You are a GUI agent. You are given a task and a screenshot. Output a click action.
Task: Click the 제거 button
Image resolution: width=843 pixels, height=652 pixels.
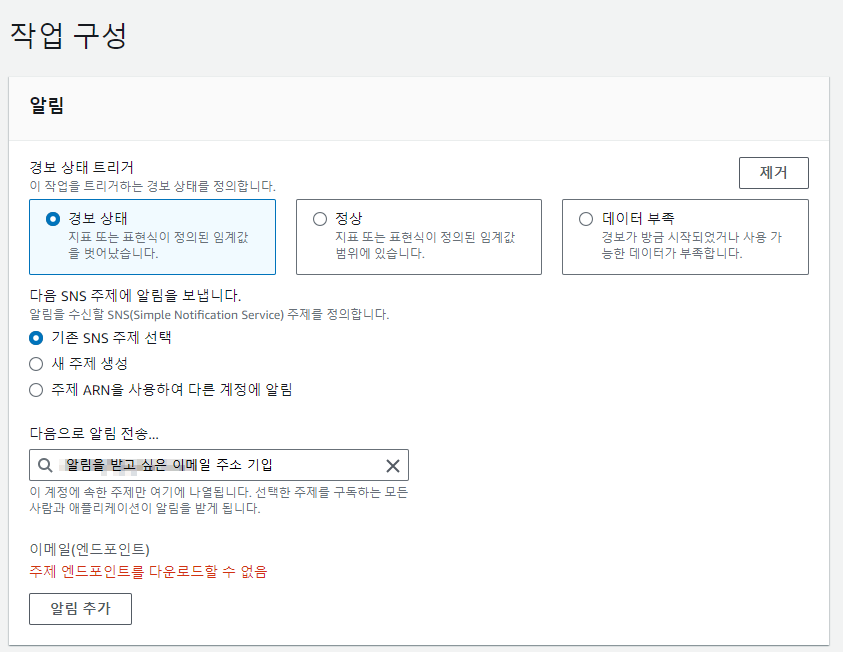[774, 173]
